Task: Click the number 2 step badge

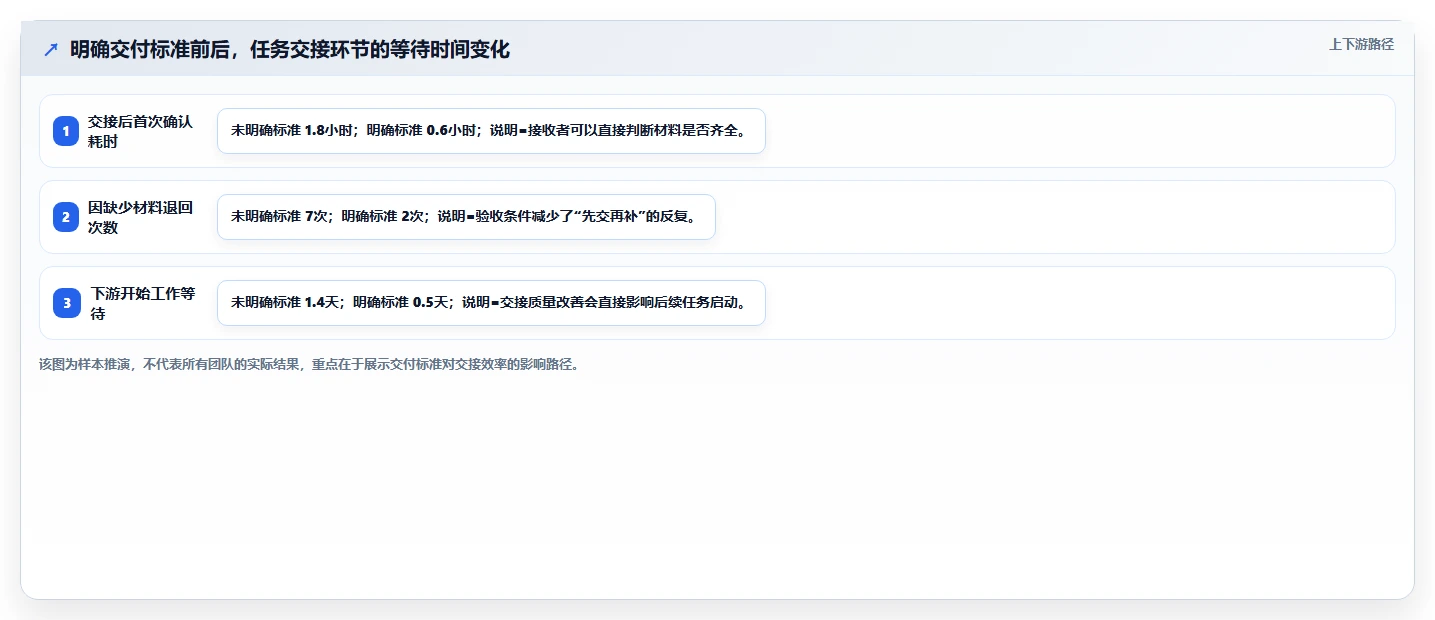Action: pyautogui.click(x=66, y=217)
